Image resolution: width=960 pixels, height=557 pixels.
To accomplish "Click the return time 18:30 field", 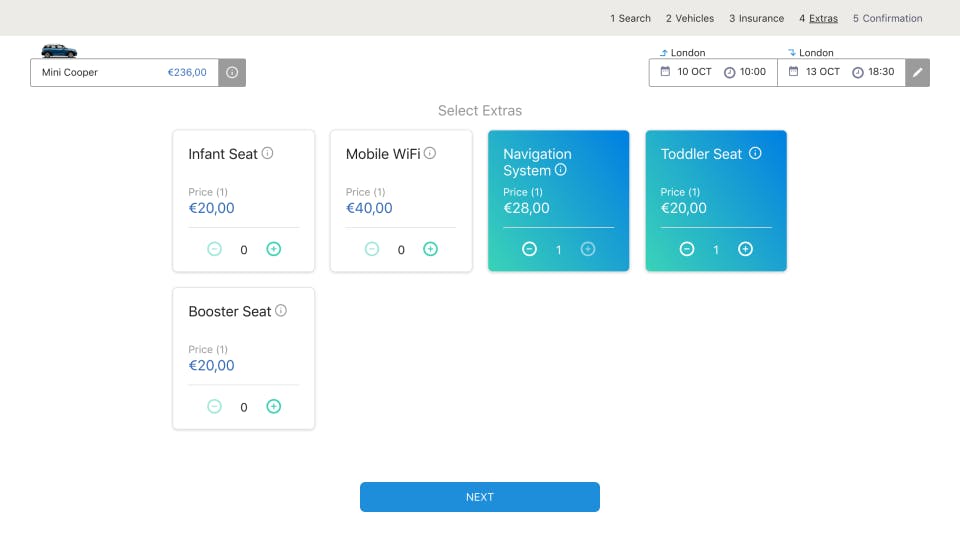I will (873, 73).
